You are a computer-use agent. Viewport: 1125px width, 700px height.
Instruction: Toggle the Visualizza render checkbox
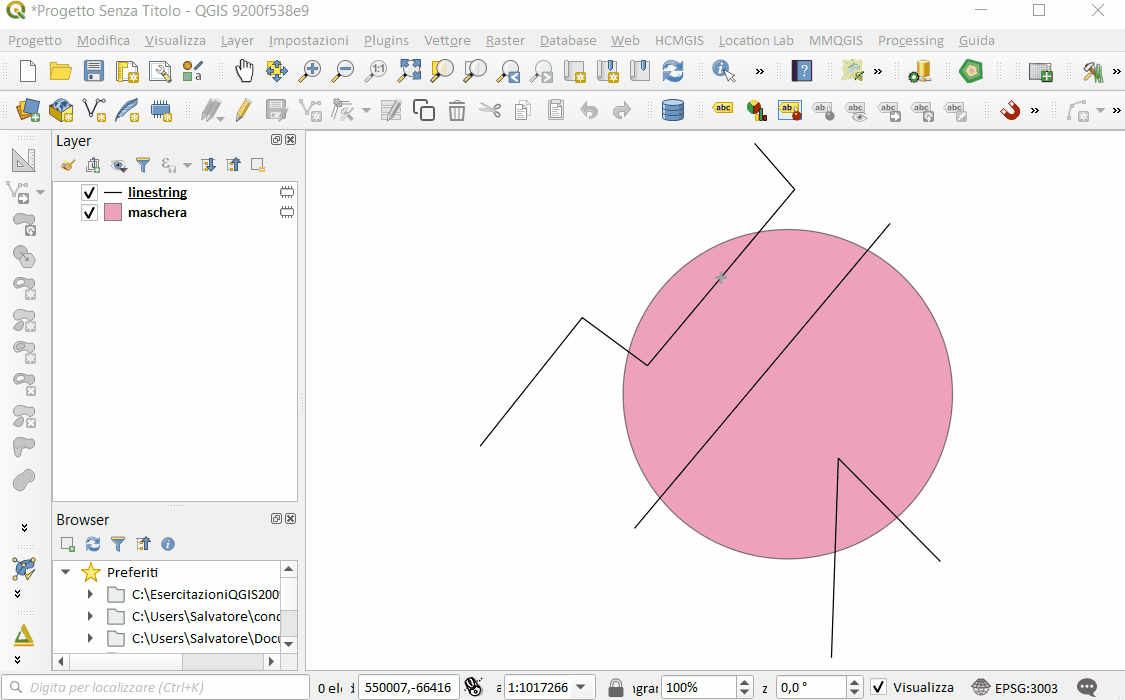tap(878, 688)
